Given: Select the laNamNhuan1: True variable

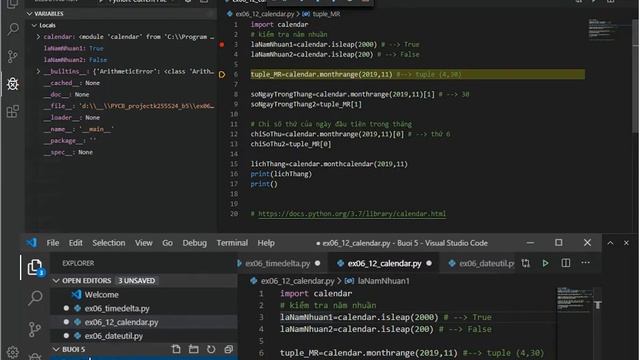Looking at the screenshot, I should tap(73, 48).
